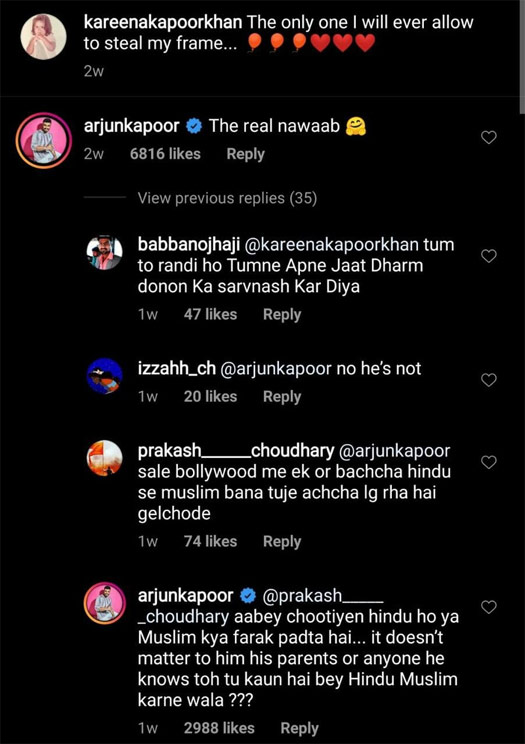
Task: View 74 likes on prakash's reply
Action: click(210, 541)
